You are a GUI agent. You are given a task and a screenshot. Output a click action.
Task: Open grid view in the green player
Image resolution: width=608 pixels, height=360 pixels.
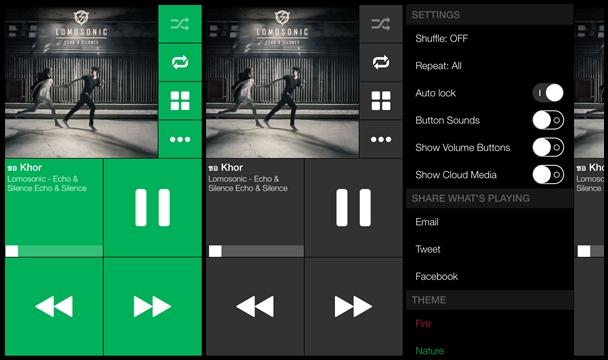point(180,100)
